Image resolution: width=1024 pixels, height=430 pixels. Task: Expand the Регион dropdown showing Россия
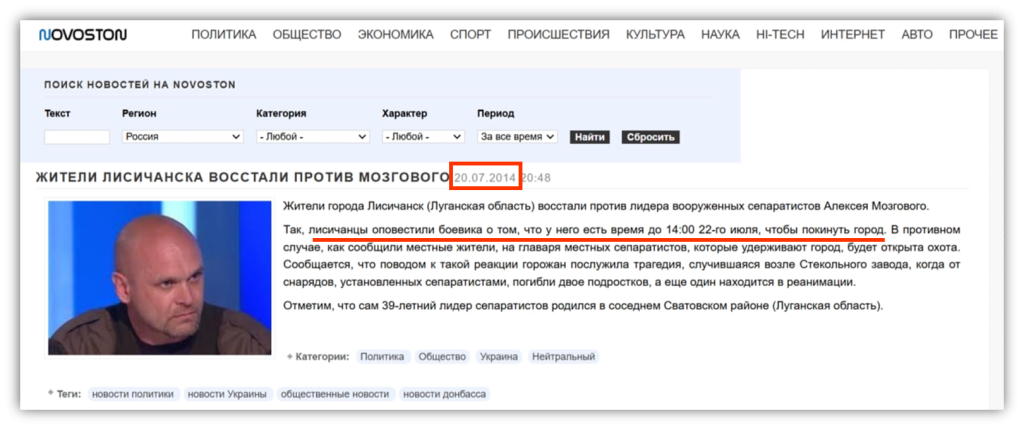tap(183, 137)
